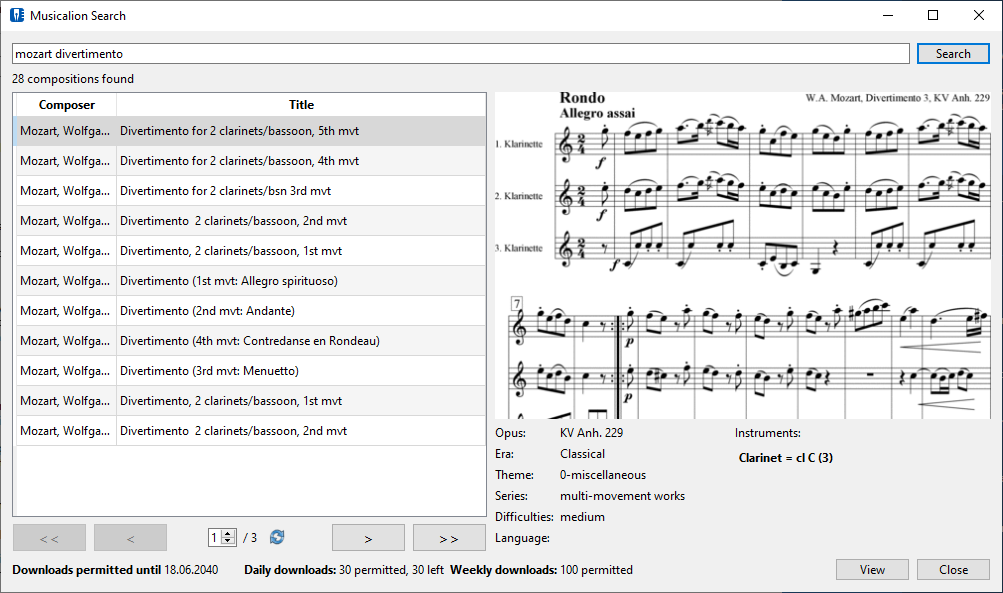Click the Rondo sheet music preview
Viewport: 1003px width, 593px height.
click(743, 255)
